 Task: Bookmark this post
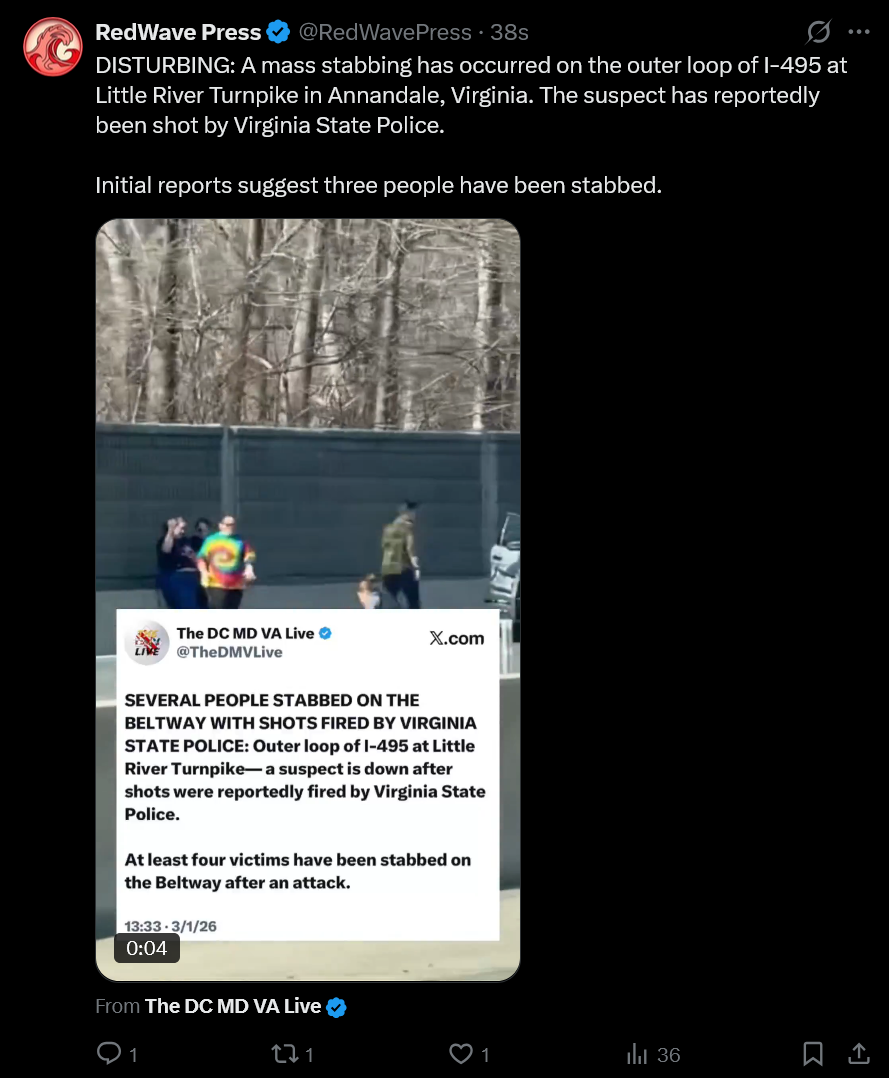coord(813,1053)
